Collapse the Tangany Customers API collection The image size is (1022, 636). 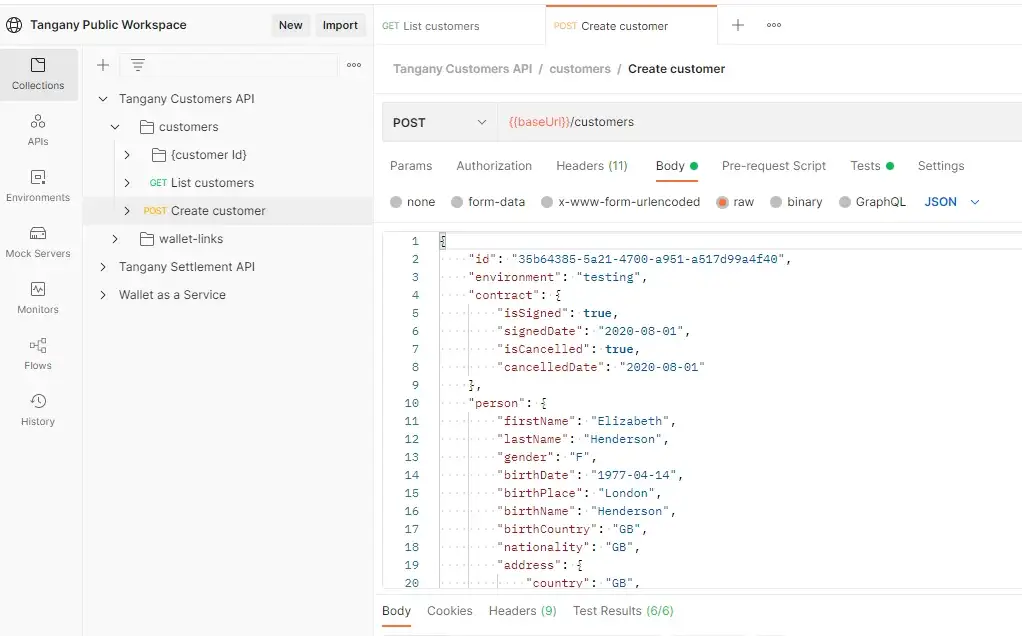102,99
